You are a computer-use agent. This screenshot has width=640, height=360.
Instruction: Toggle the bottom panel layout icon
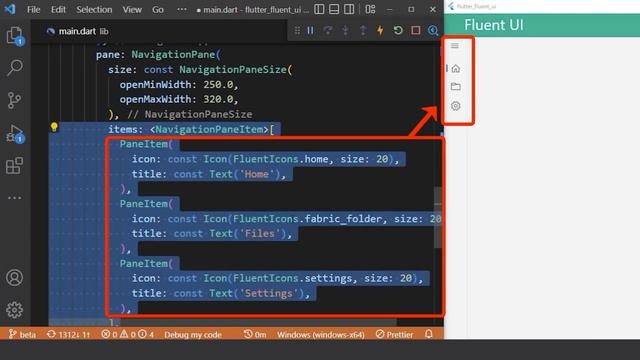334,9
